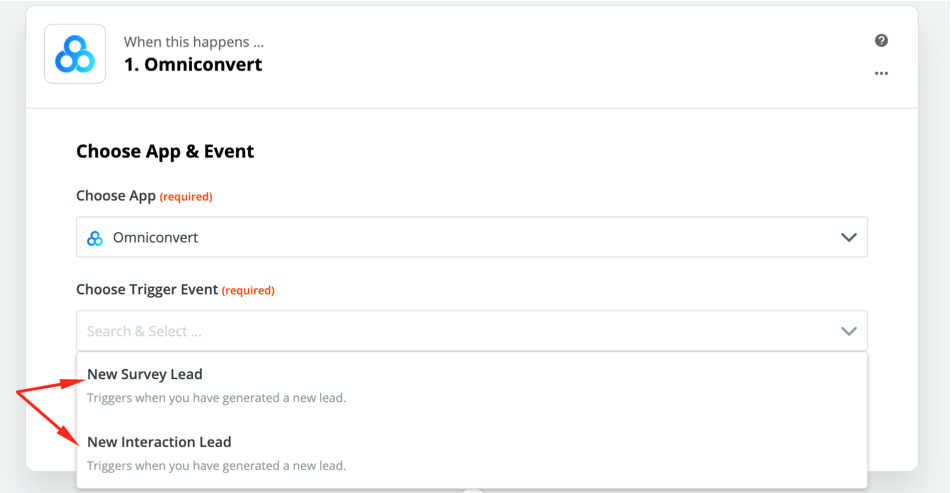This screenshot has width=951, height=493.
Task: Click the red required tag beside Choose Trigger Event
Action: (248, 291)
